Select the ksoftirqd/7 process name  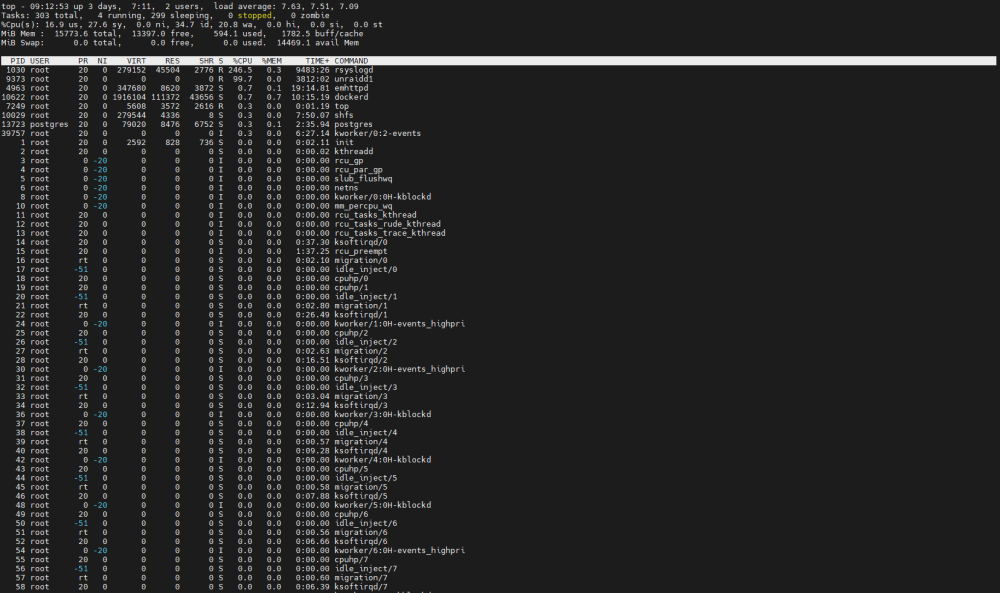361,587
